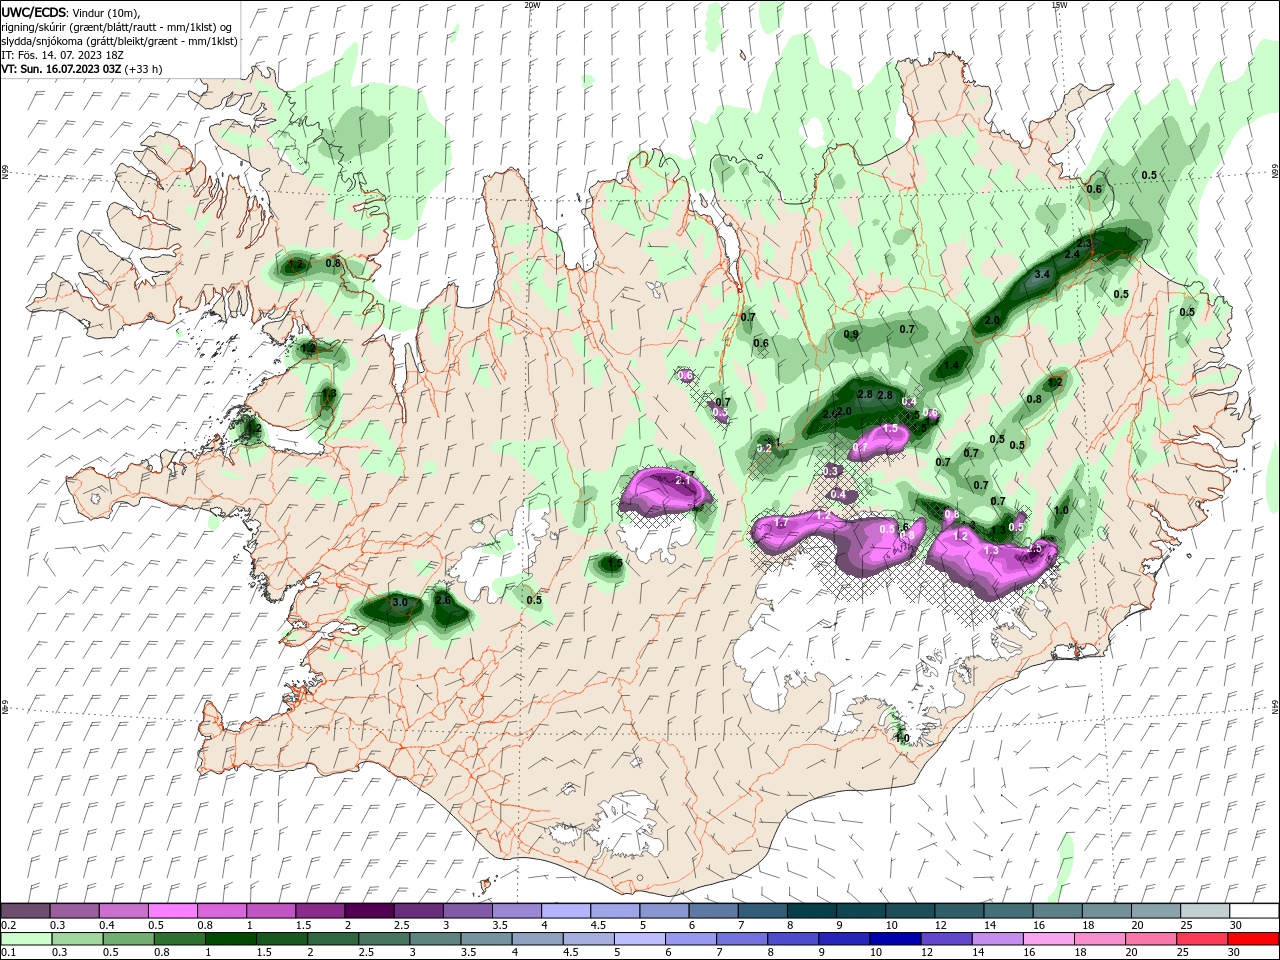Click the 'UWC/ECDS: Vindur (10m),' title line
This screenshot has width=1280, height=960.
(71, 12)
